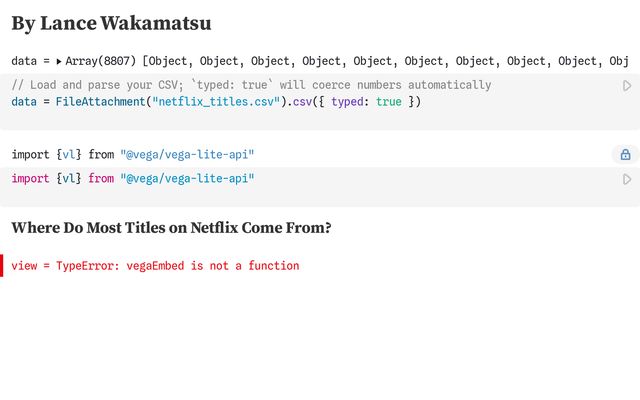The width and height of the screenshot is (640, 400).
Task: Click the Load and parse your CSV comment line
Action: 251,85
